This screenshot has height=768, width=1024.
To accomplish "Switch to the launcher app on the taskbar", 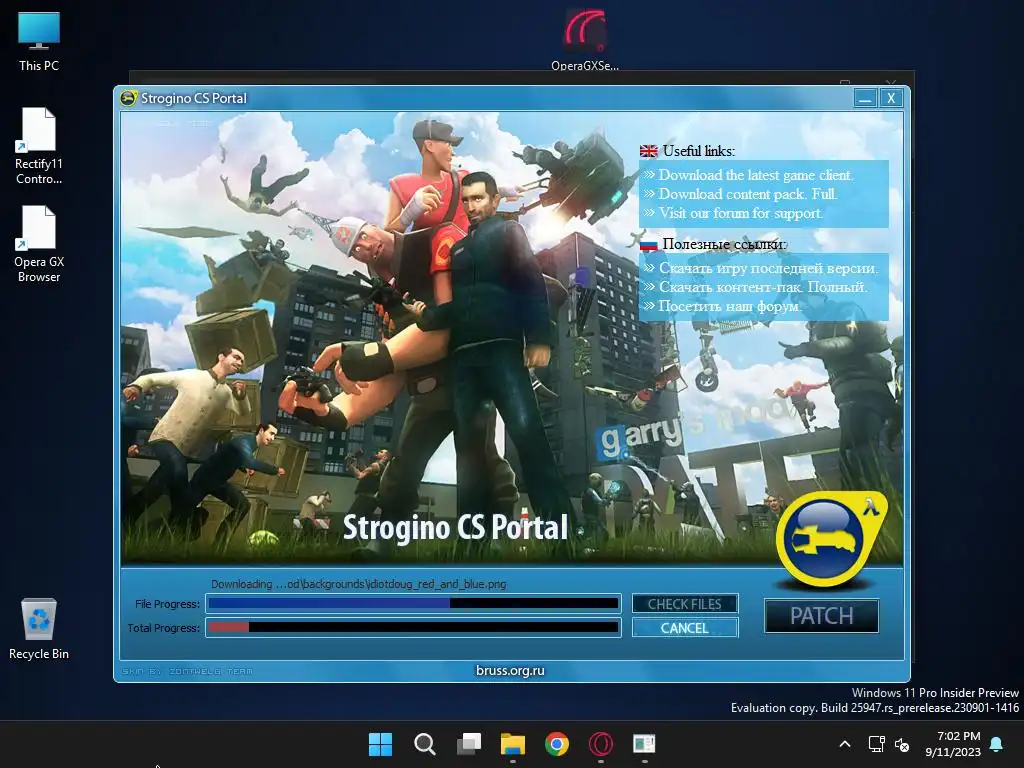I will (645, 744).
